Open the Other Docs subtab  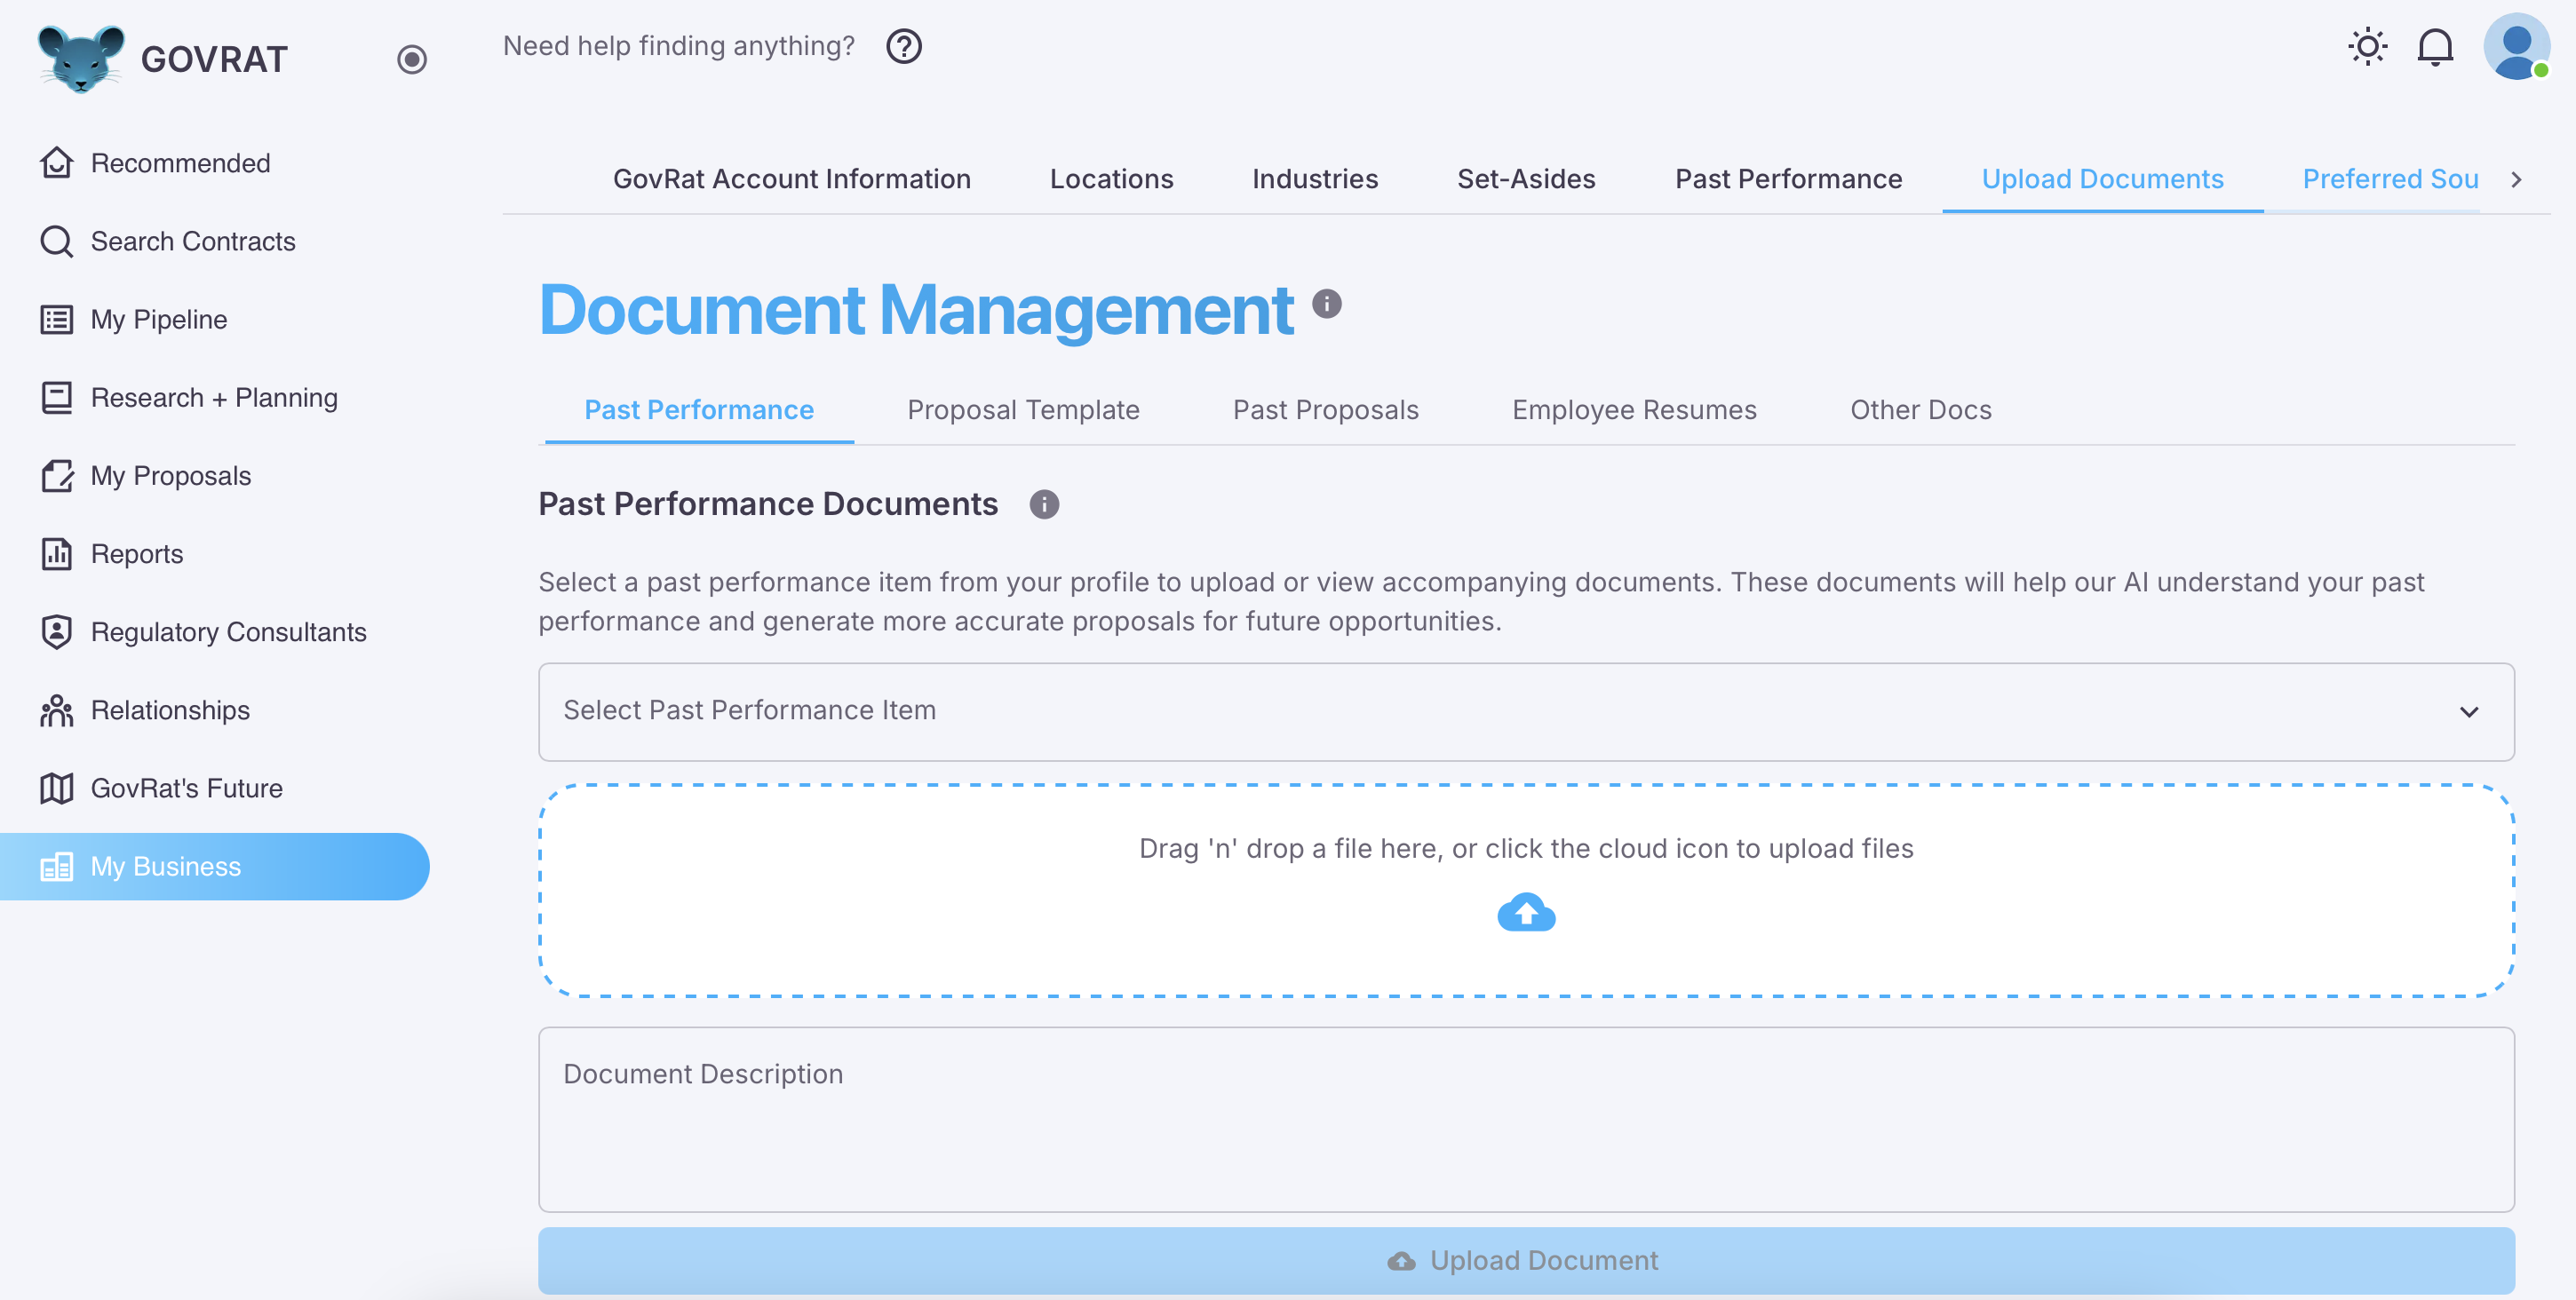click(1921, 410)
